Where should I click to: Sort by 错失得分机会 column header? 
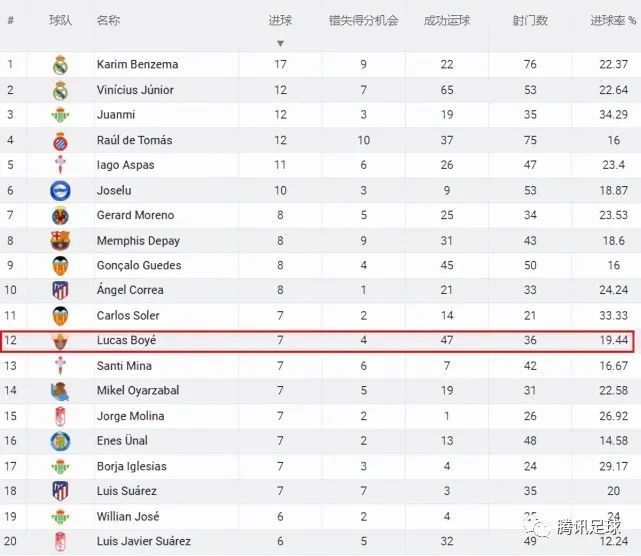click(x=363, y=20)
